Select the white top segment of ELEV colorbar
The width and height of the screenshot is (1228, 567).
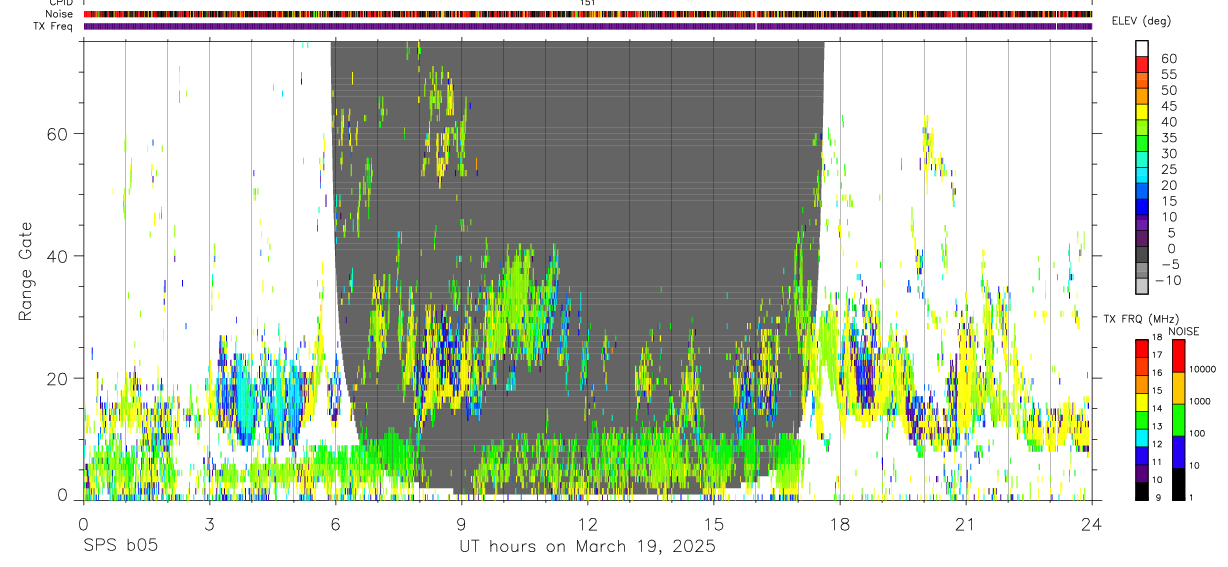(x=1142, y=49)
